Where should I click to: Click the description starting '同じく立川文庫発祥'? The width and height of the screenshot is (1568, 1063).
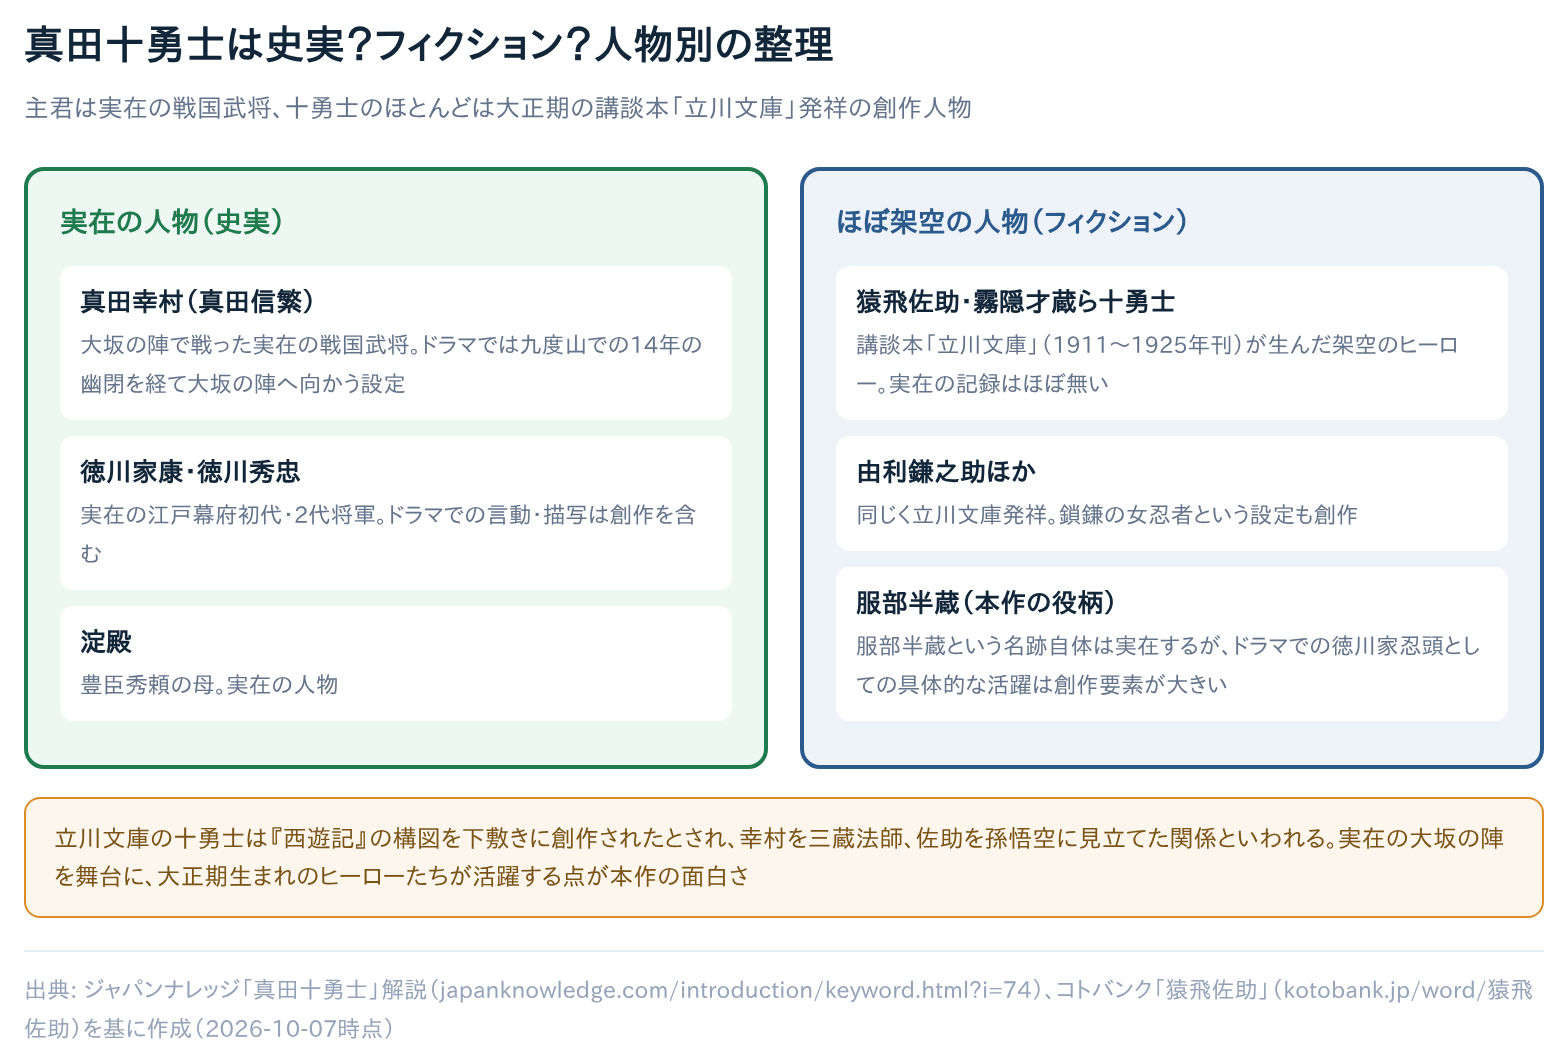pyautogui.click(x=1107, y=515)
